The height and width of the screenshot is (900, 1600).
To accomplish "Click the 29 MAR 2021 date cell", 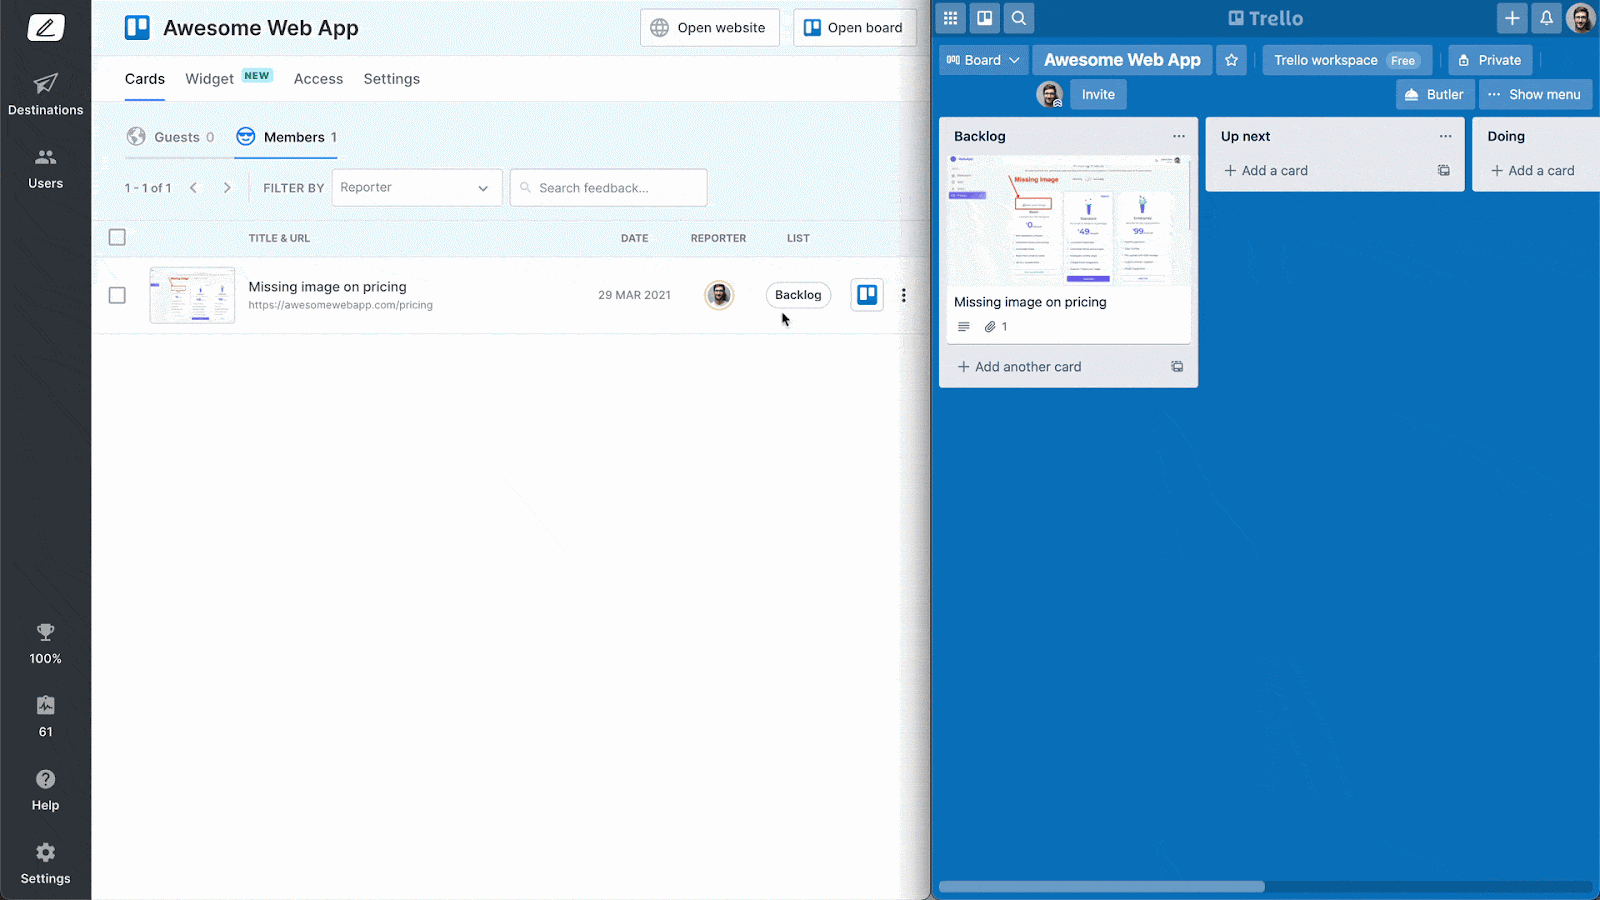I will (635, 295).
